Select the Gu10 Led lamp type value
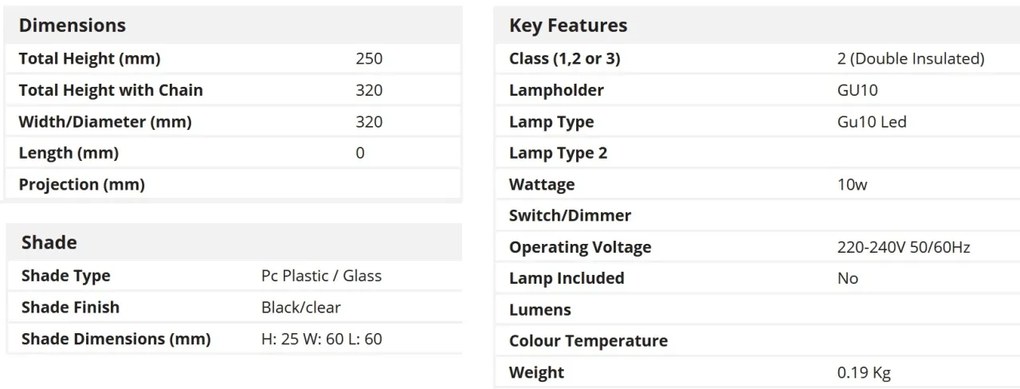Image resolution: width=1020 pixels, height=389 pixels. pyautogui.click(x=872, y=122)
